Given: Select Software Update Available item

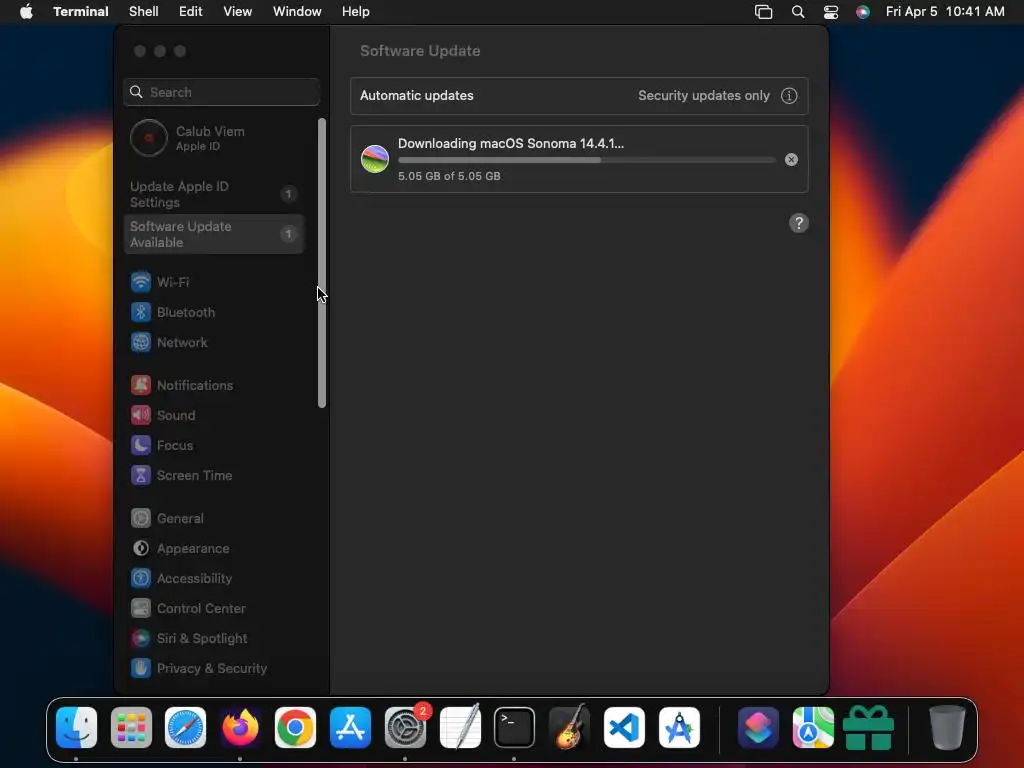Looking at the screenshot, I should point(213,234).
